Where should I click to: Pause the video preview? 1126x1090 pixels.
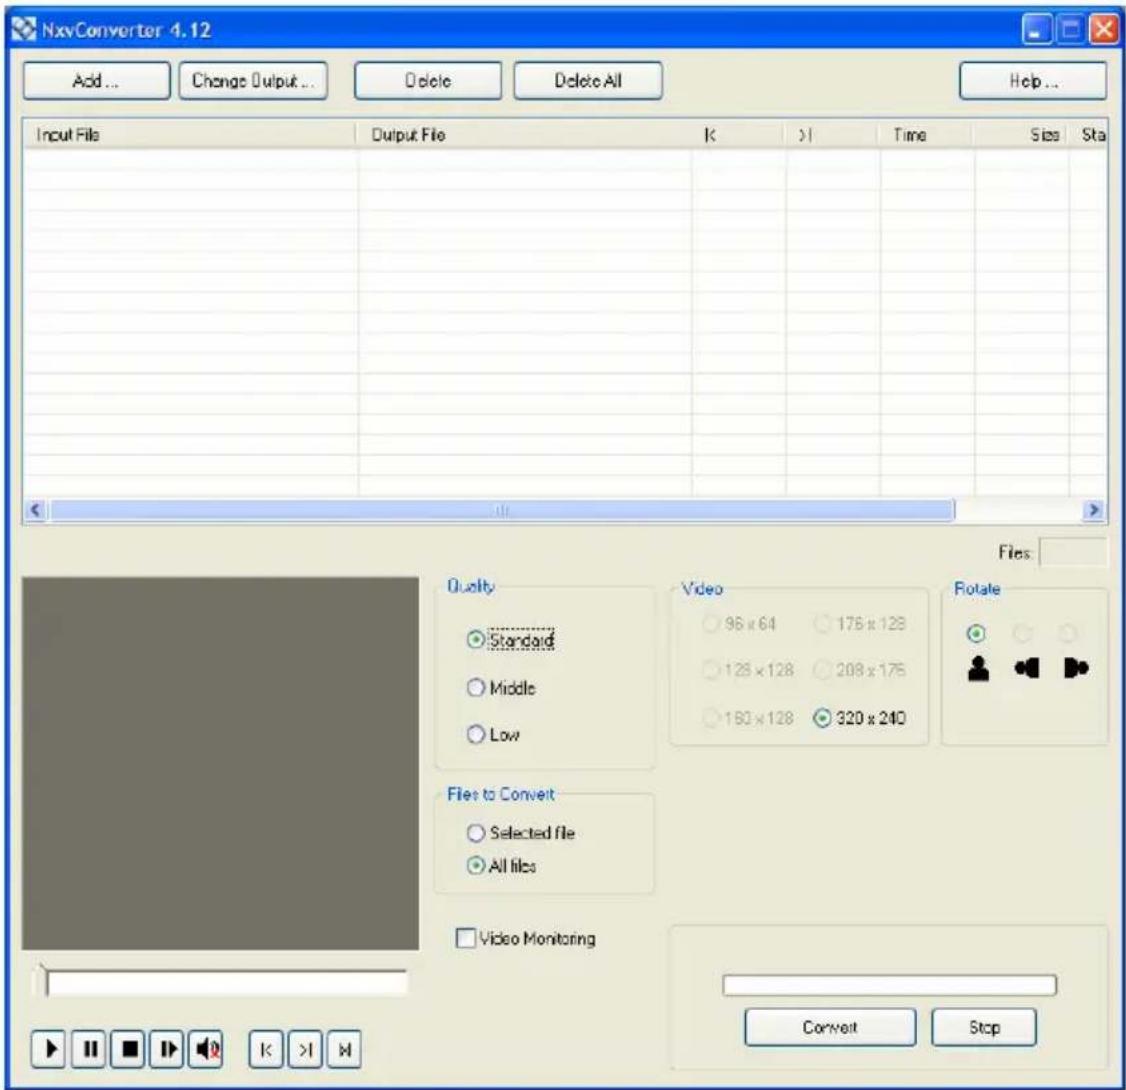click(x=90, y=1049)
